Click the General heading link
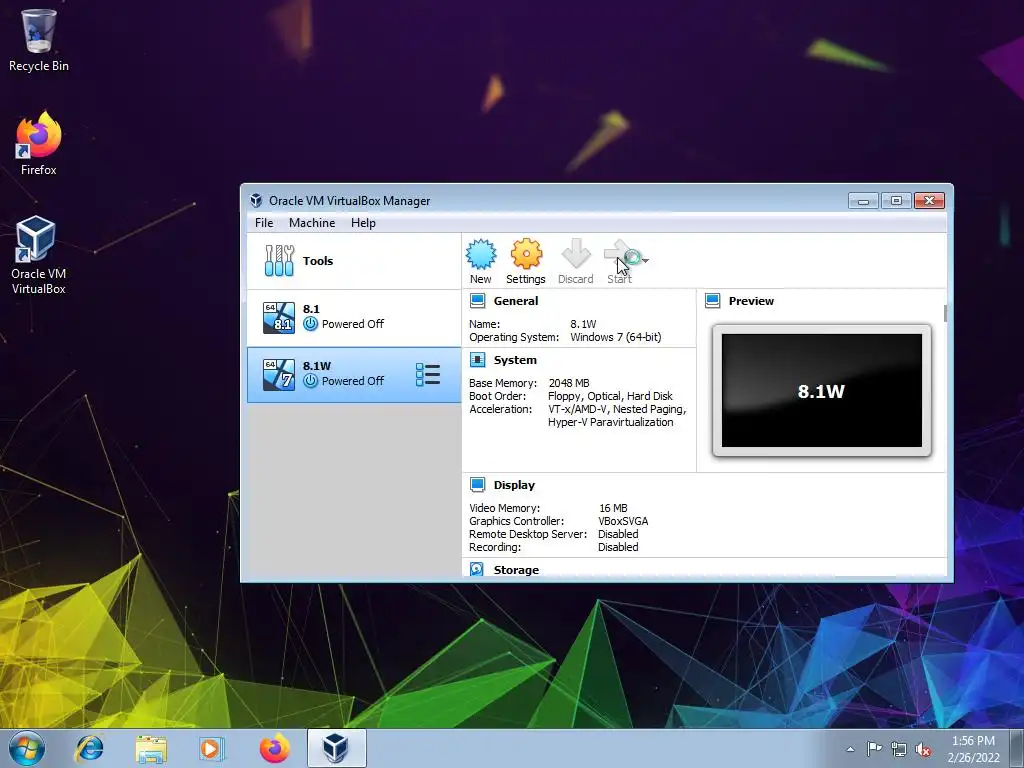 point(516,301)
